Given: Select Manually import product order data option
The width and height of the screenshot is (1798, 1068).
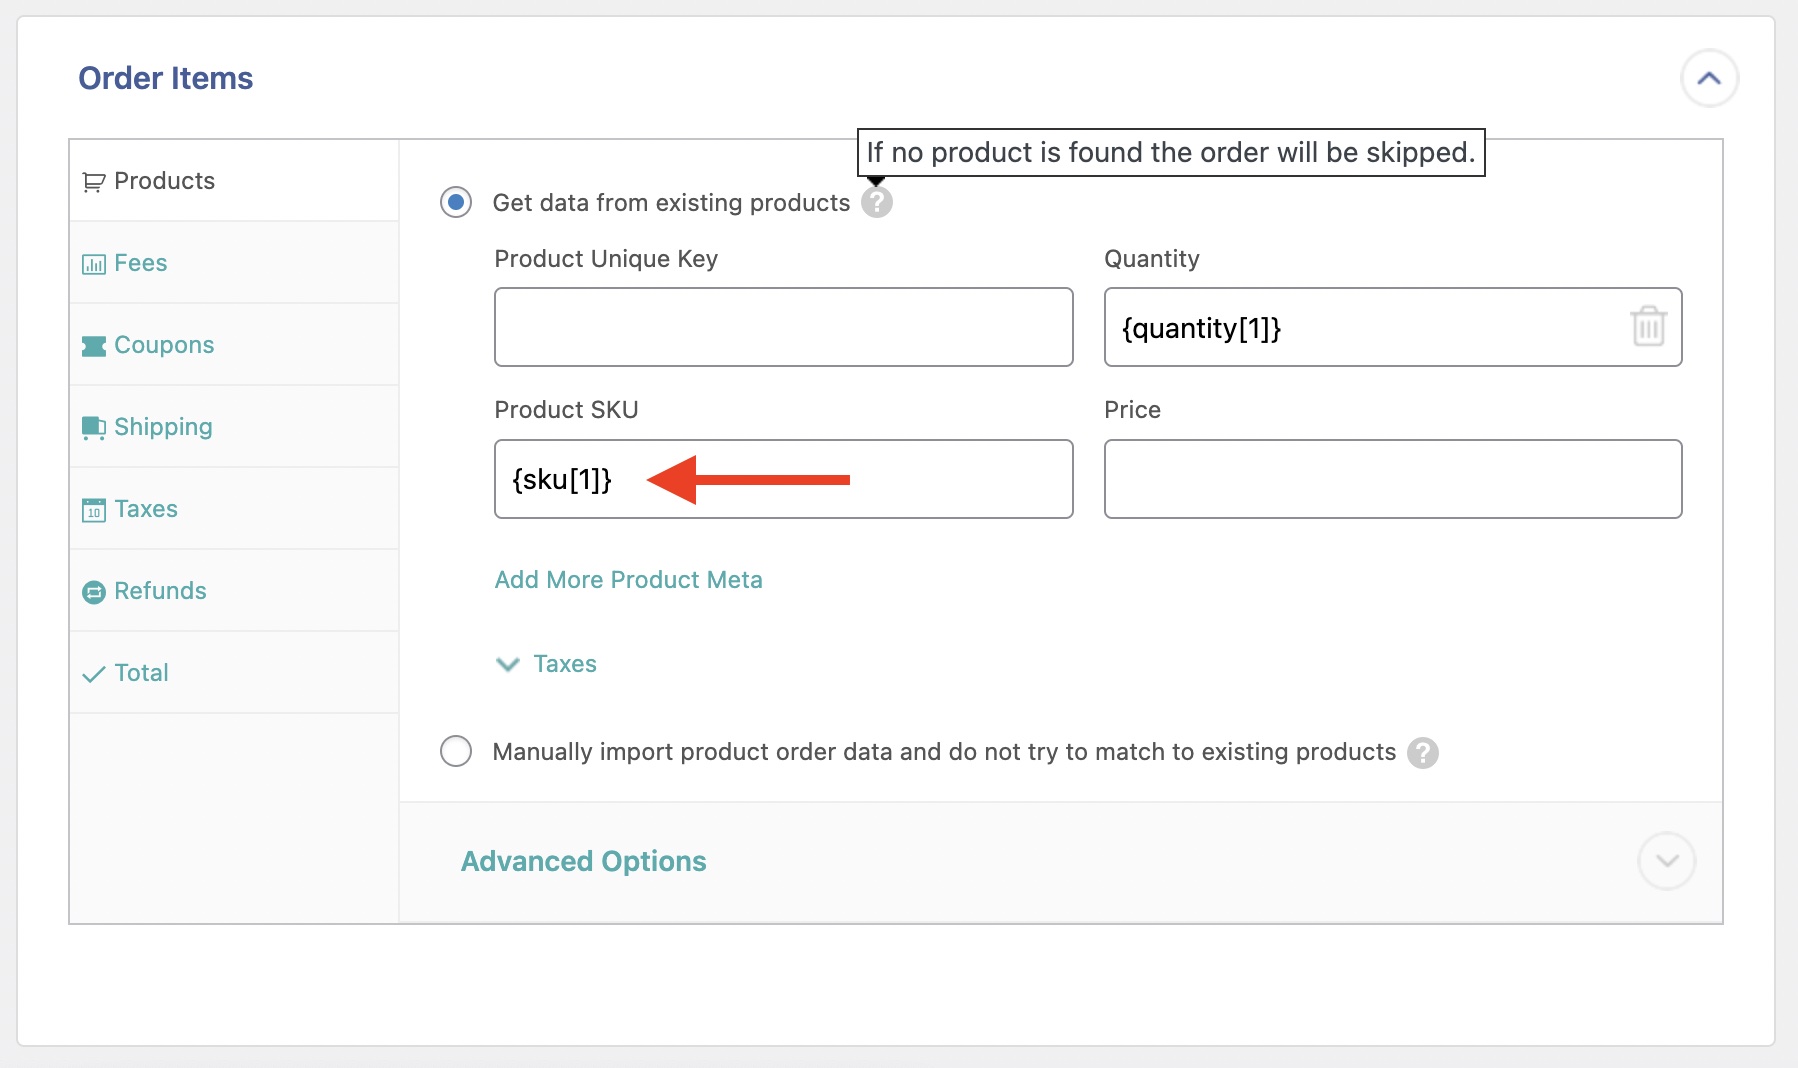Looking at the screenshot, I should pos(456,751).
